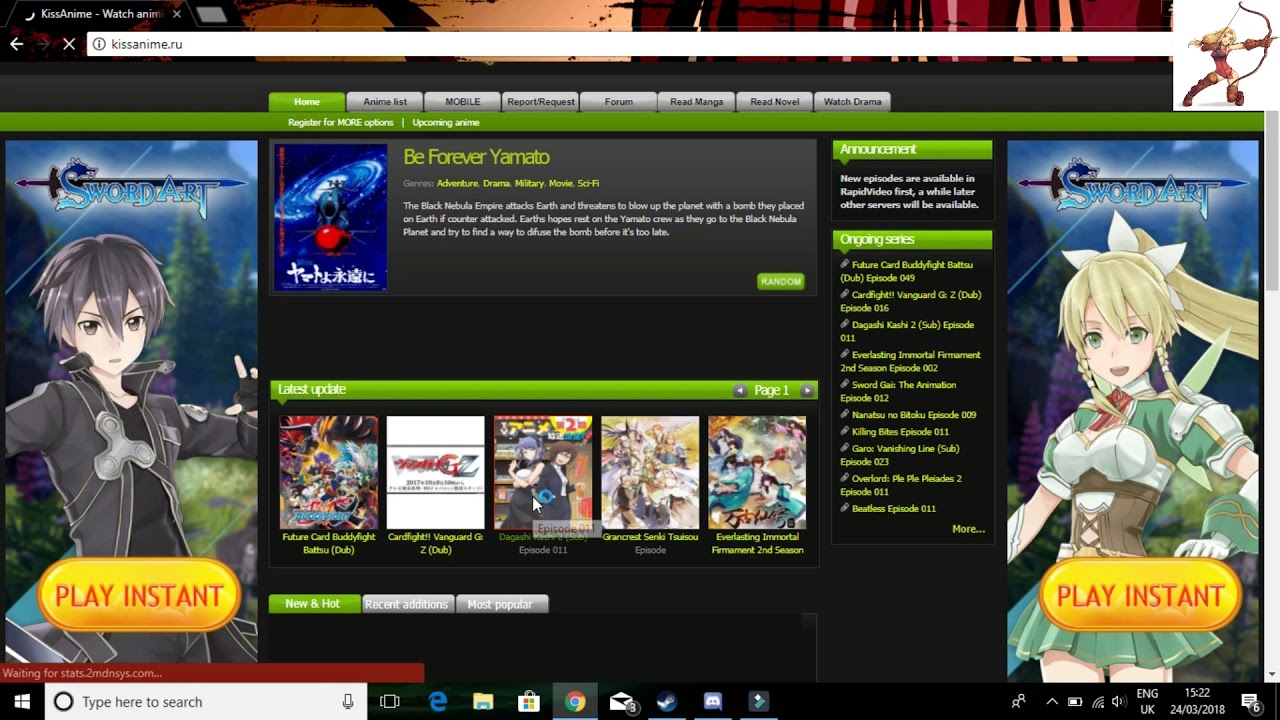The height and width of the screenshot is (720, 1280).
Task: Click the Be Forever Yamato poster
Action: point(331,218)
